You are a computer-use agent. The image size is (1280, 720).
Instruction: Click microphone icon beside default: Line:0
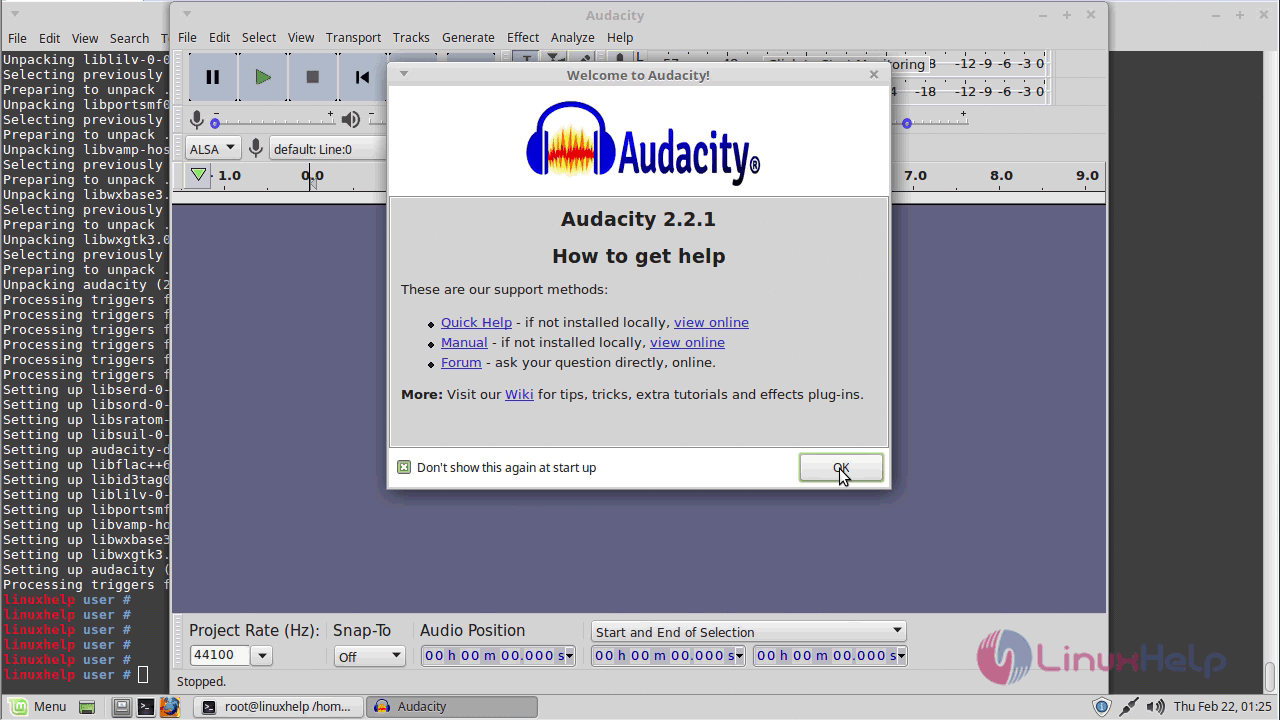click(256, 149)
